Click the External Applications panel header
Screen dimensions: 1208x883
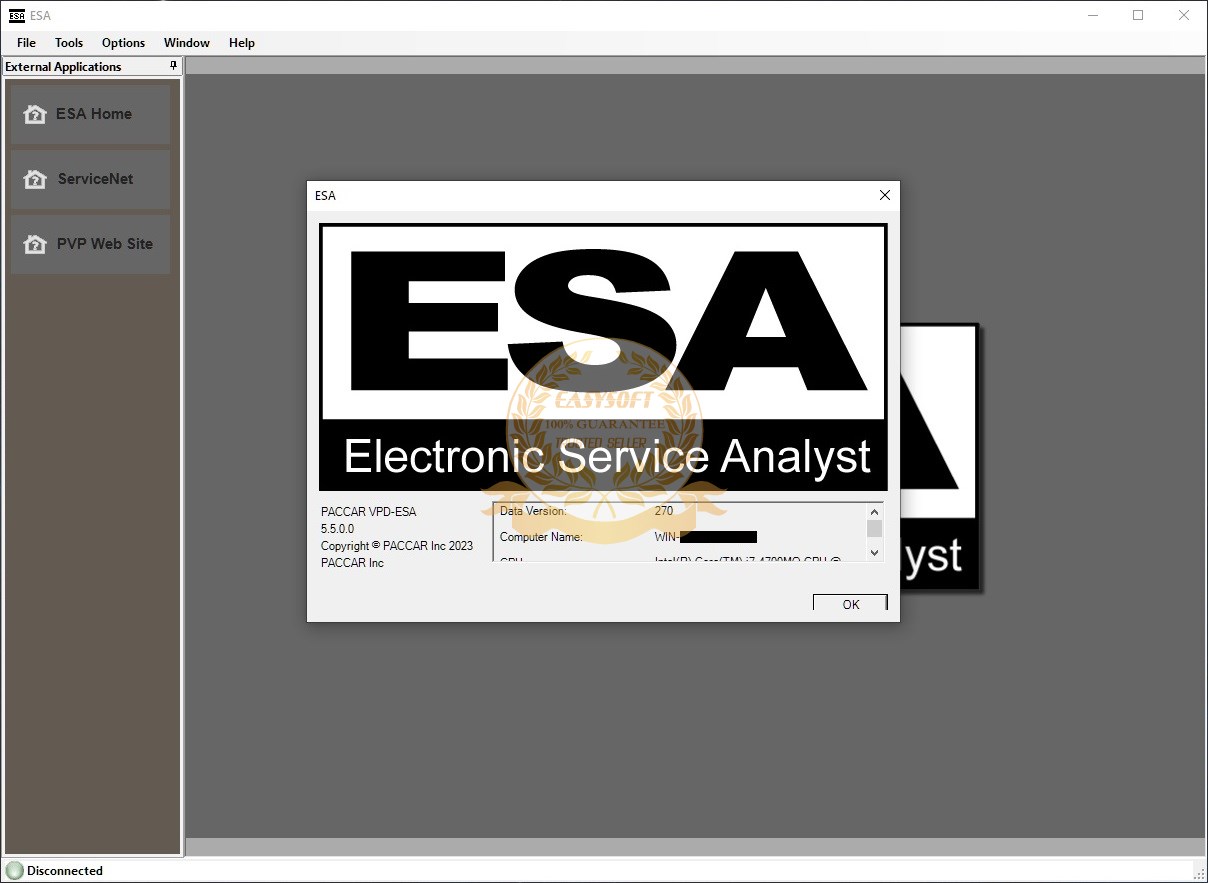92,67
